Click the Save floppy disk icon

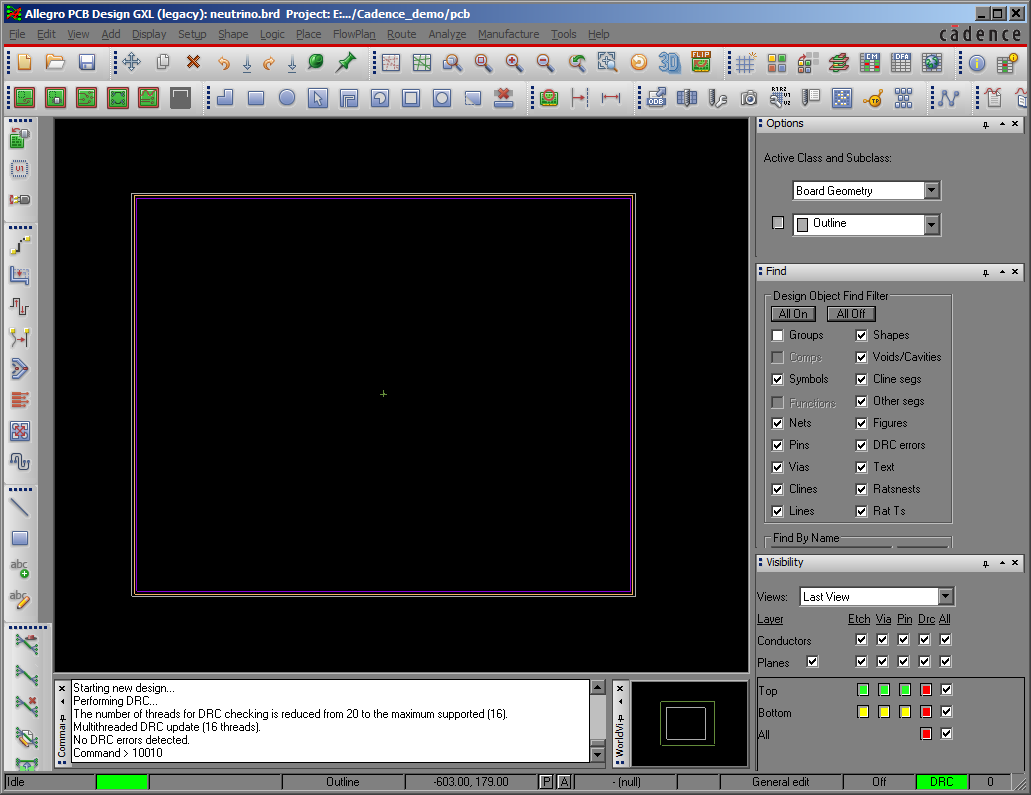[x=87, y=62]
